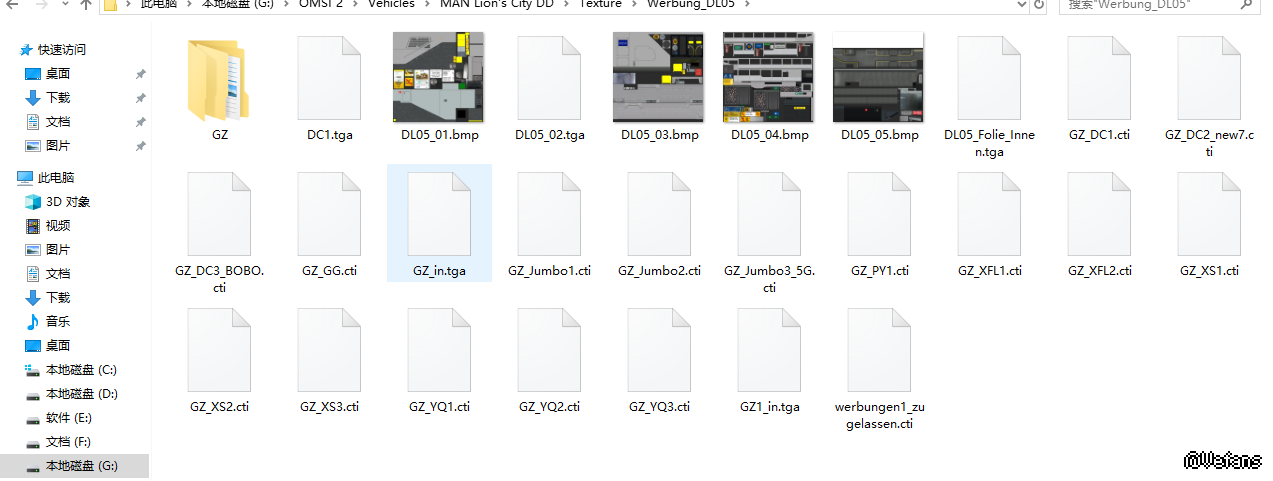Select the GZ_XS2.cti file

219,362
